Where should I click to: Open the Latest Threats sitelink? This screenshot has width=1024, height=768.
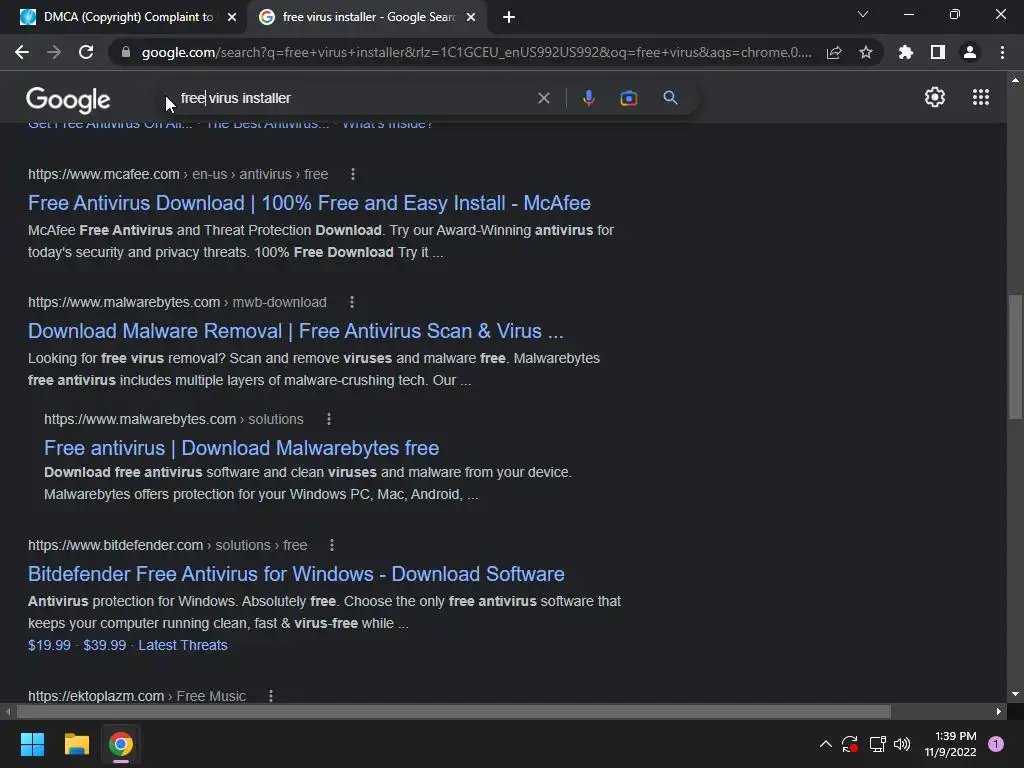point(183,645)
